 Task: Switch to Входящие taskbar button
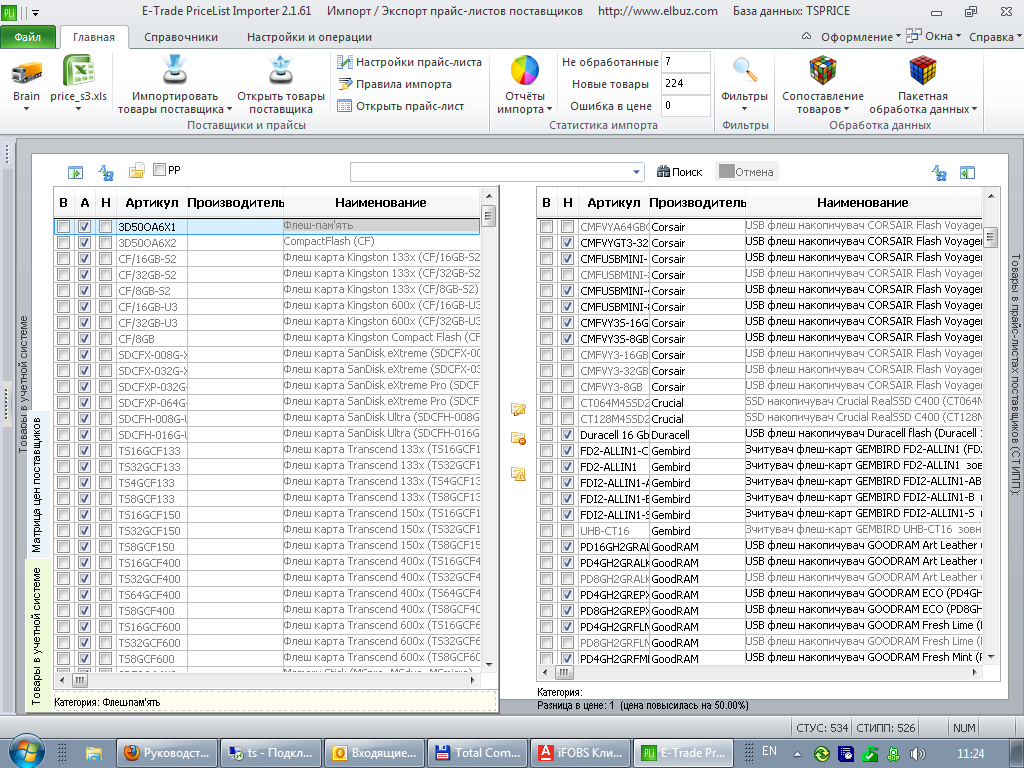375,753
